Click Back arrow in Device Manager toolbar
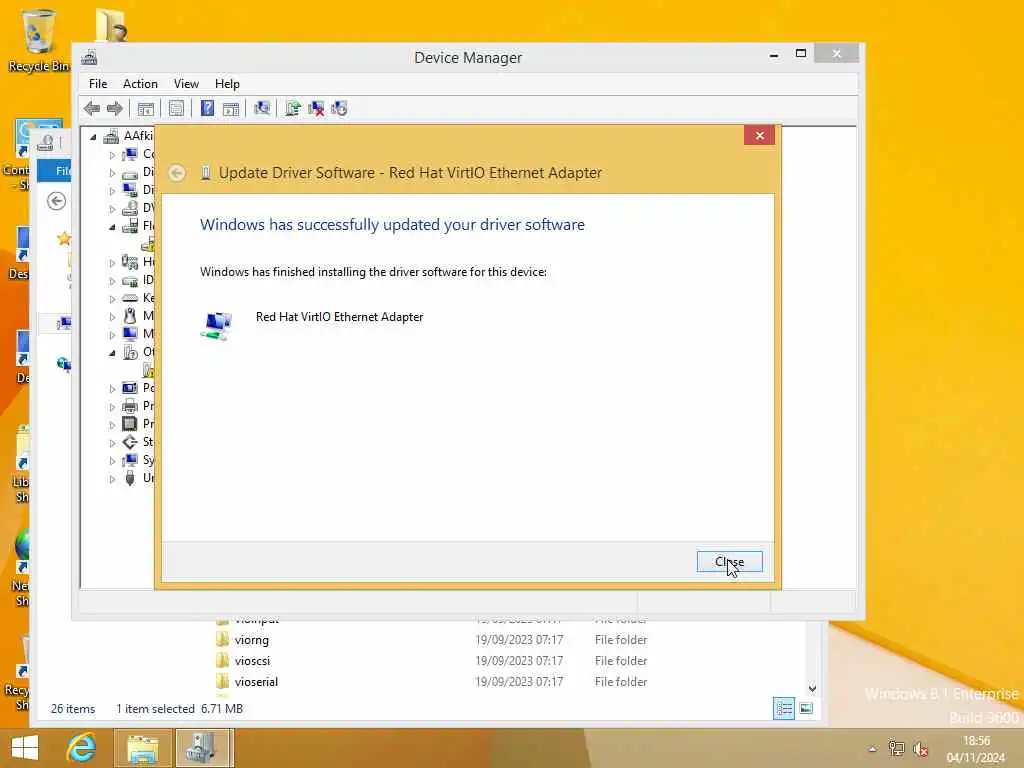 point(92,108)
